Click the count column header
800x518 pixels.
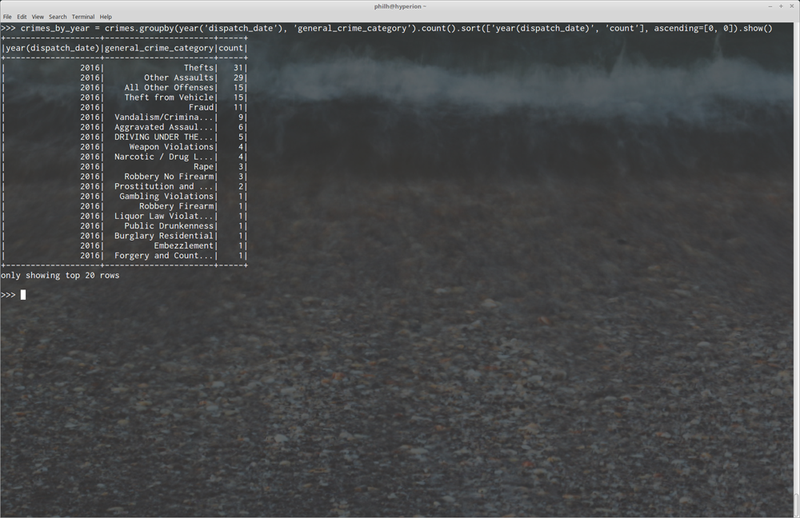(231, 48)
